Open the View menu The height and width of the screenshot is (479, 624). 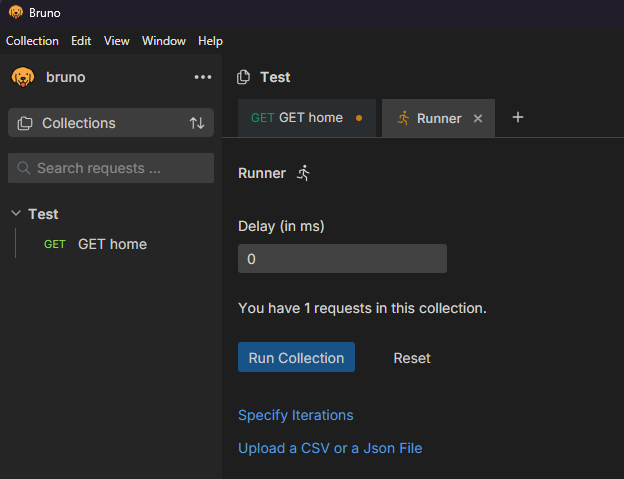point(117,41)
